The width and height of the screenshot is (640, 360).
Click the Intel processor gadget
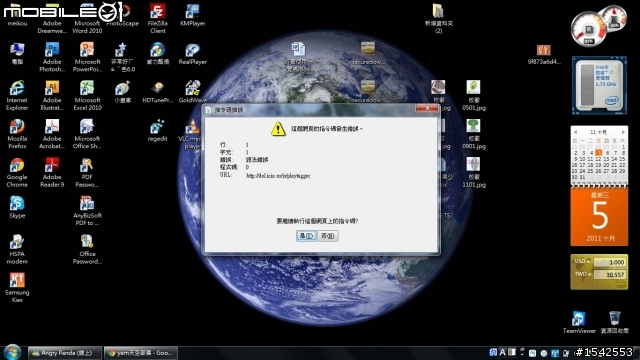pos(599,85)
